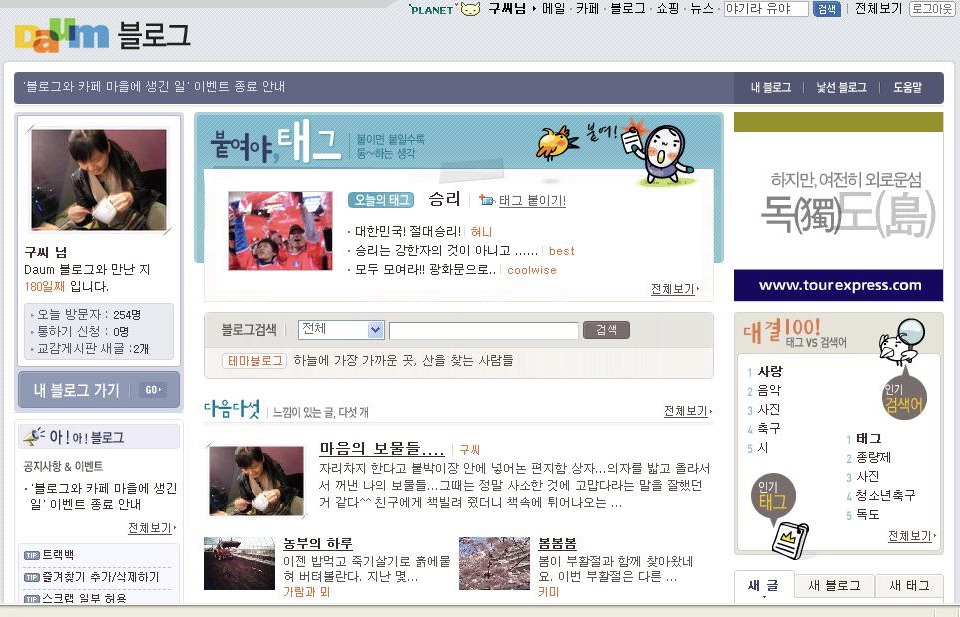
Task: Open the 농부의 하루 post title
Action: [x=318, y=543]
